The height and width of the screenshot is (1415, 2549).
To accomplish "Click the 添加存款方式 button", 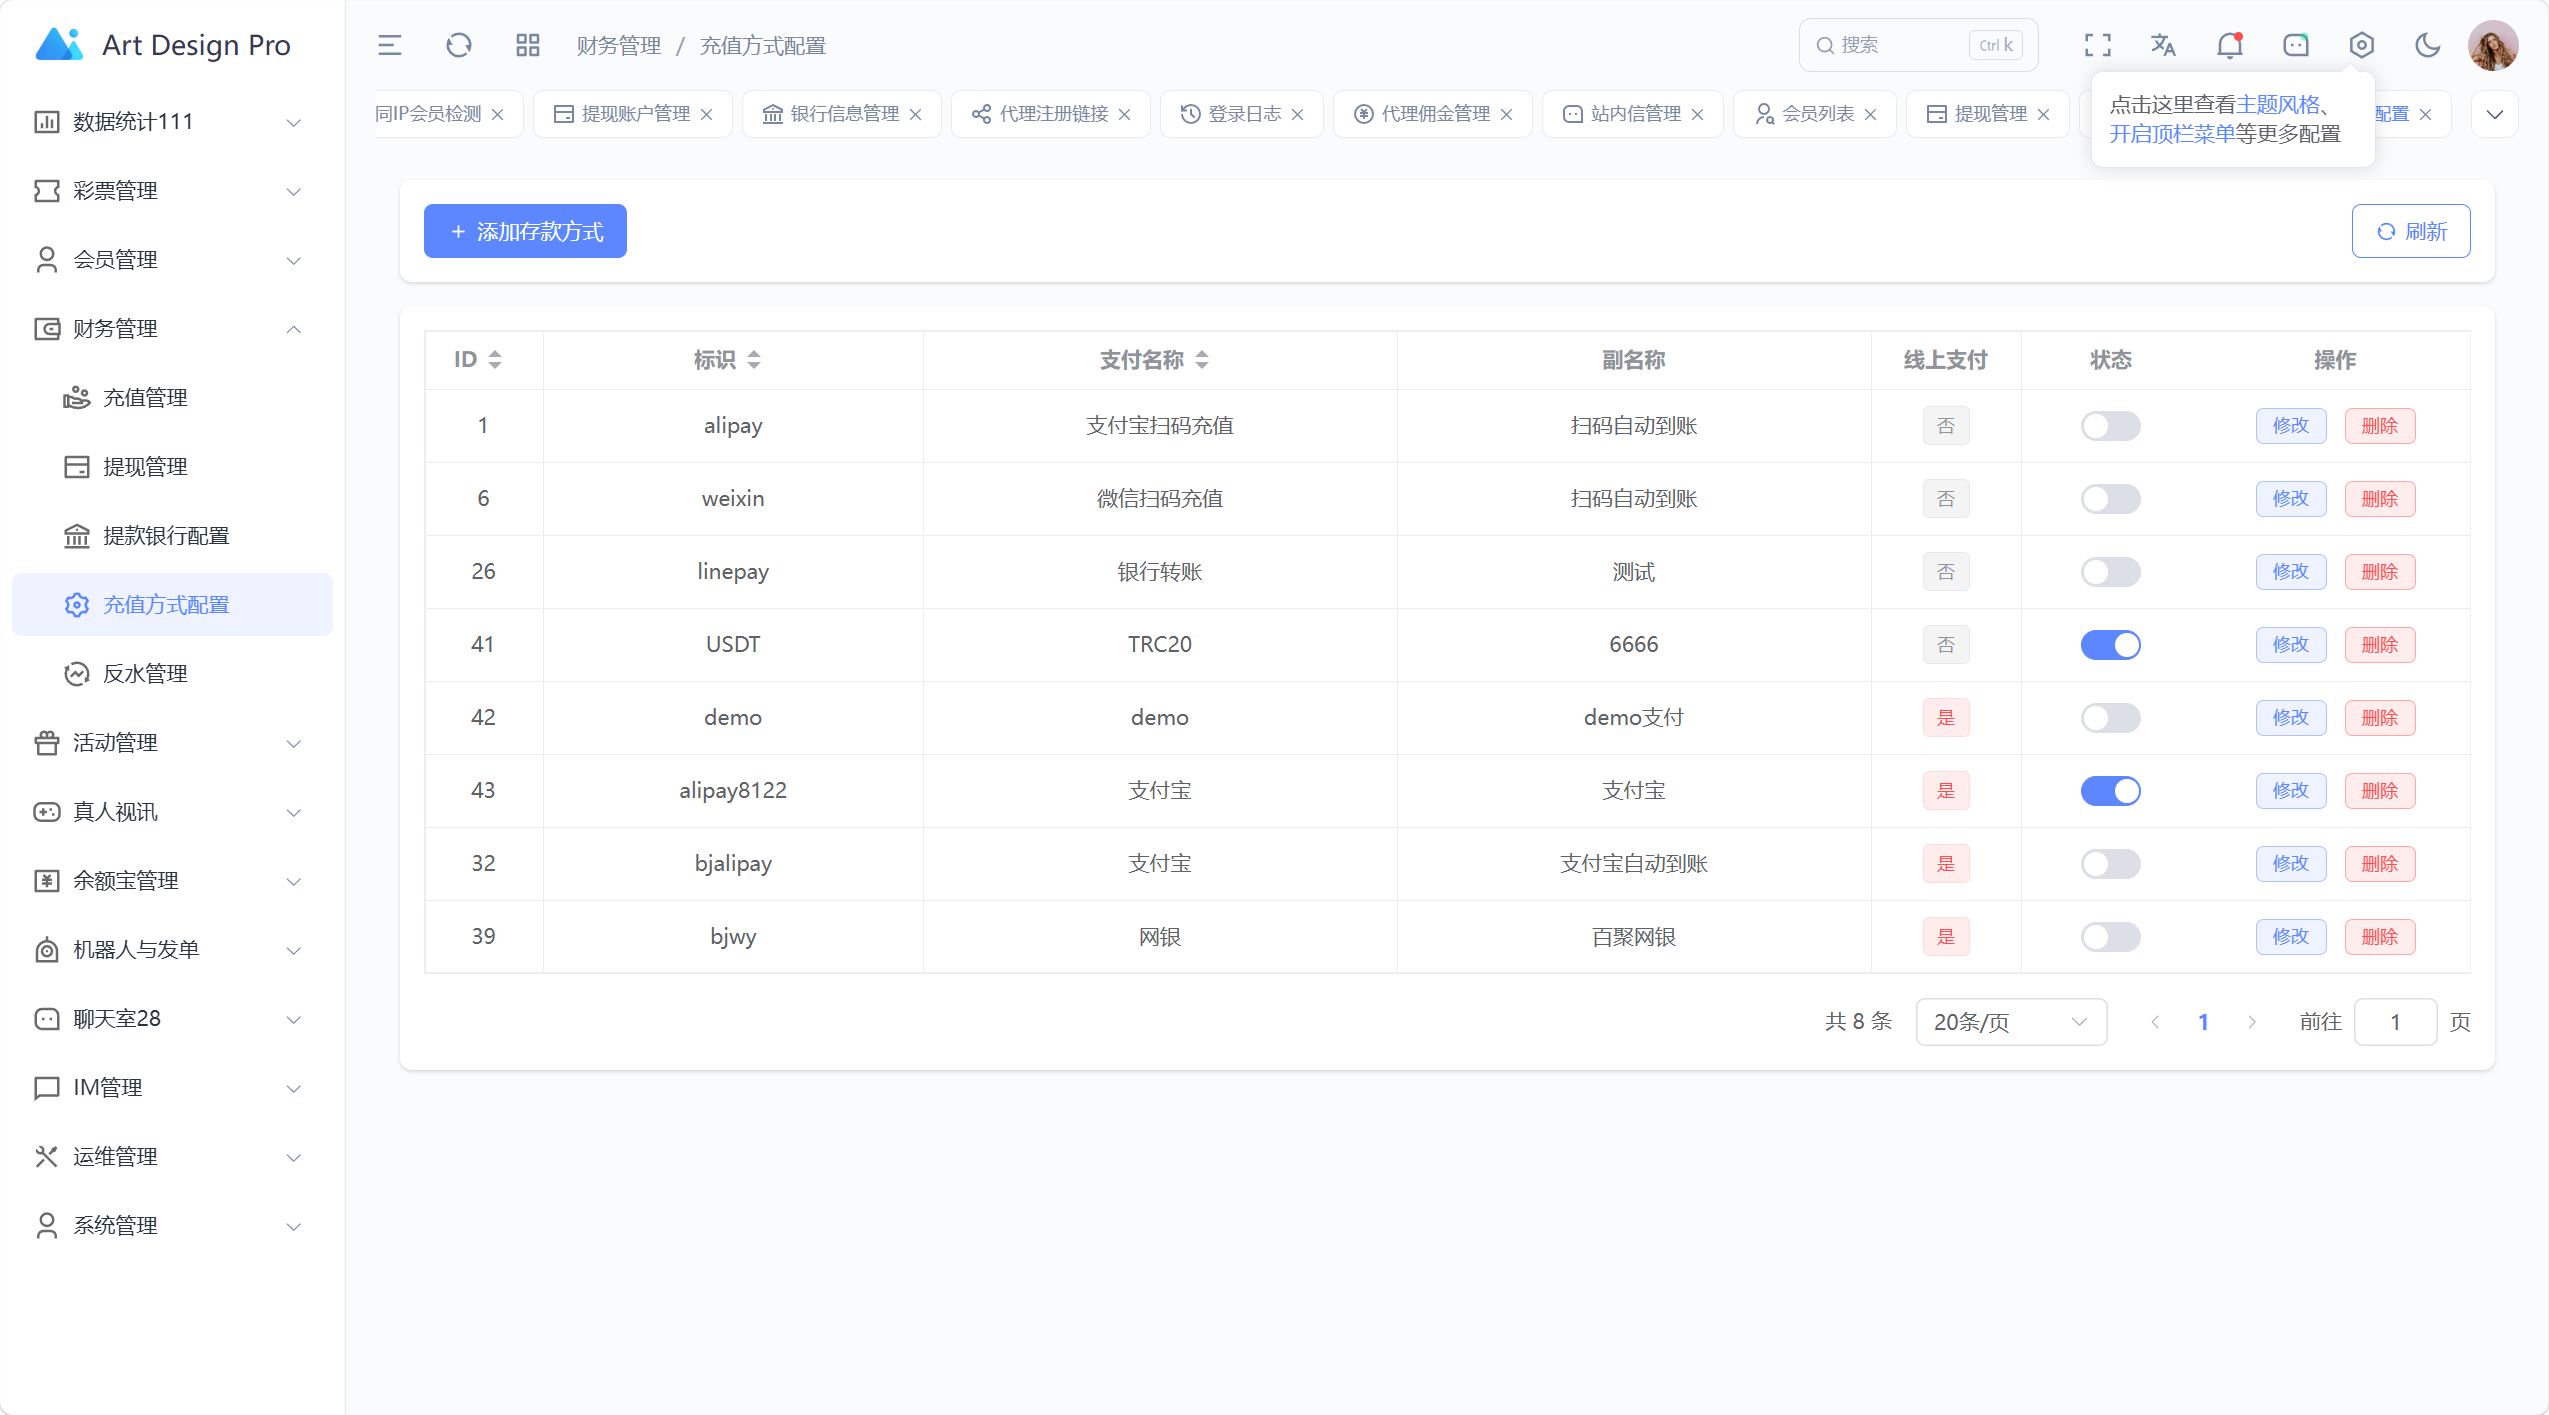I will pos(525,231).
